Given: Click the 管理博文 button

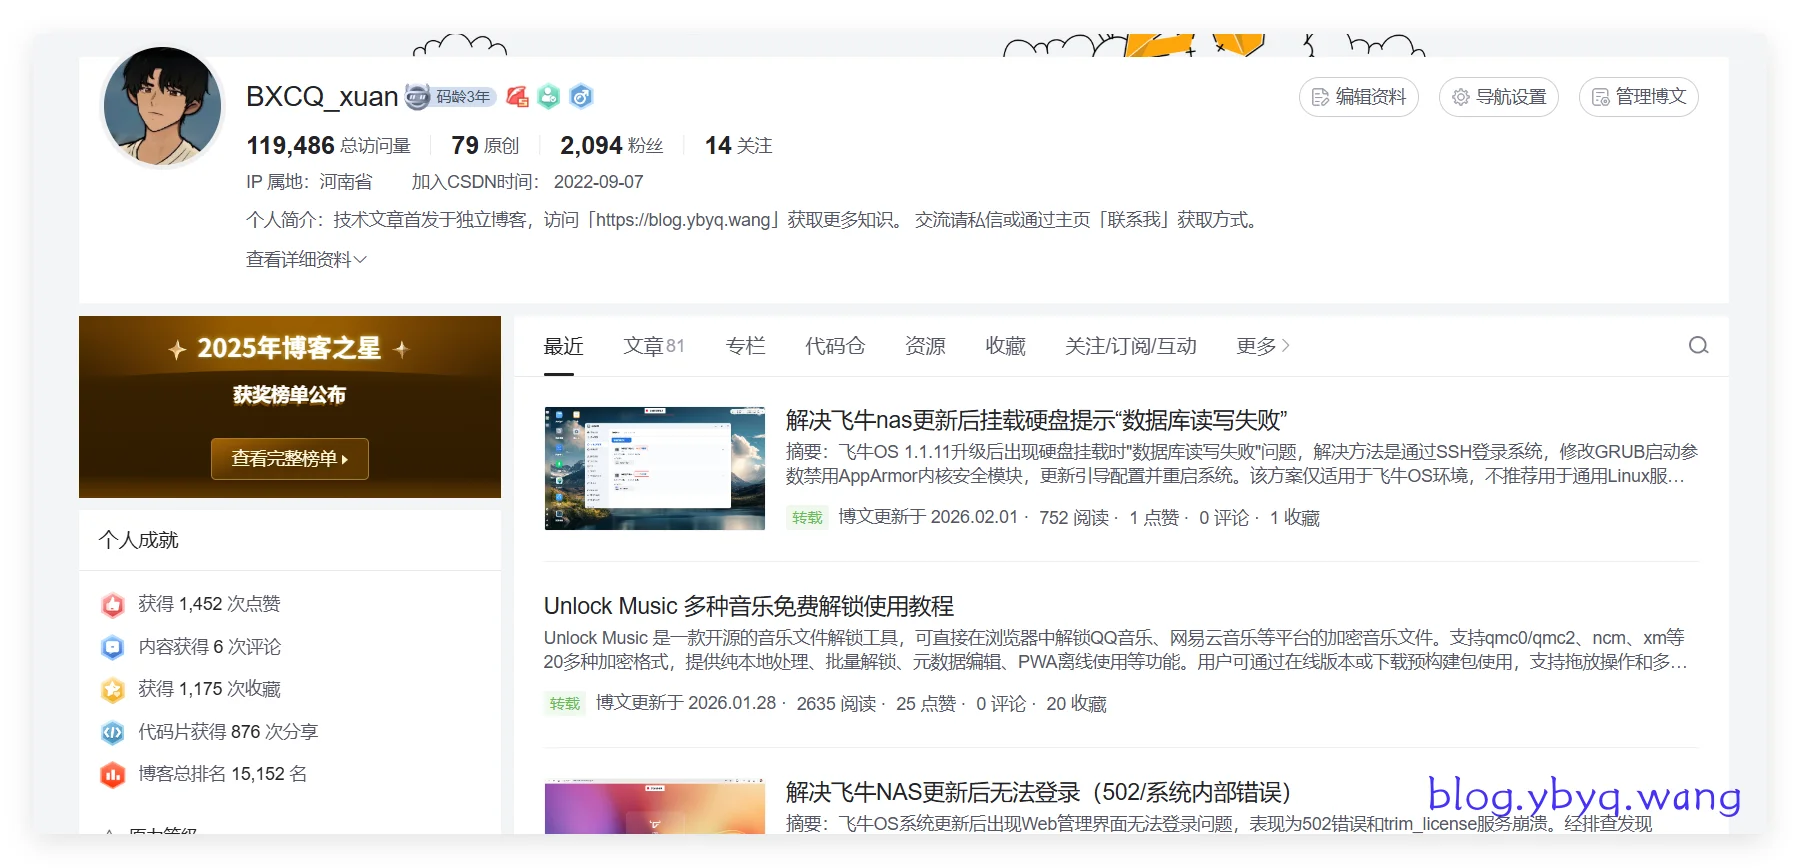Looking at the screenshot, I should click(1638, 97).
